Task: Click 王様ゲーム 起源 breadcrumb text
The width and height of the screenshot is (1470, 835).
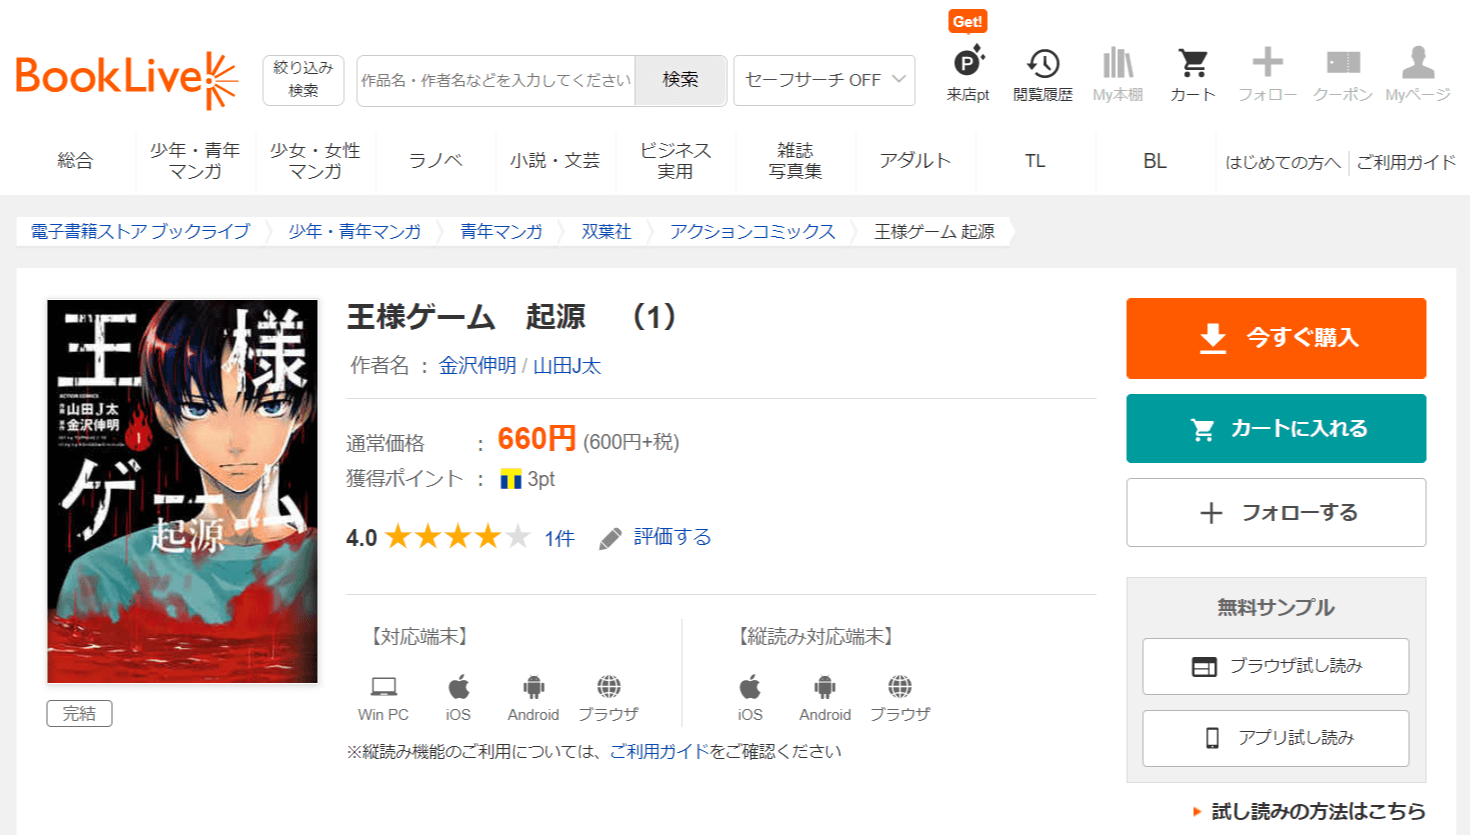Action: pyautogui.click(x=934, y=232)
